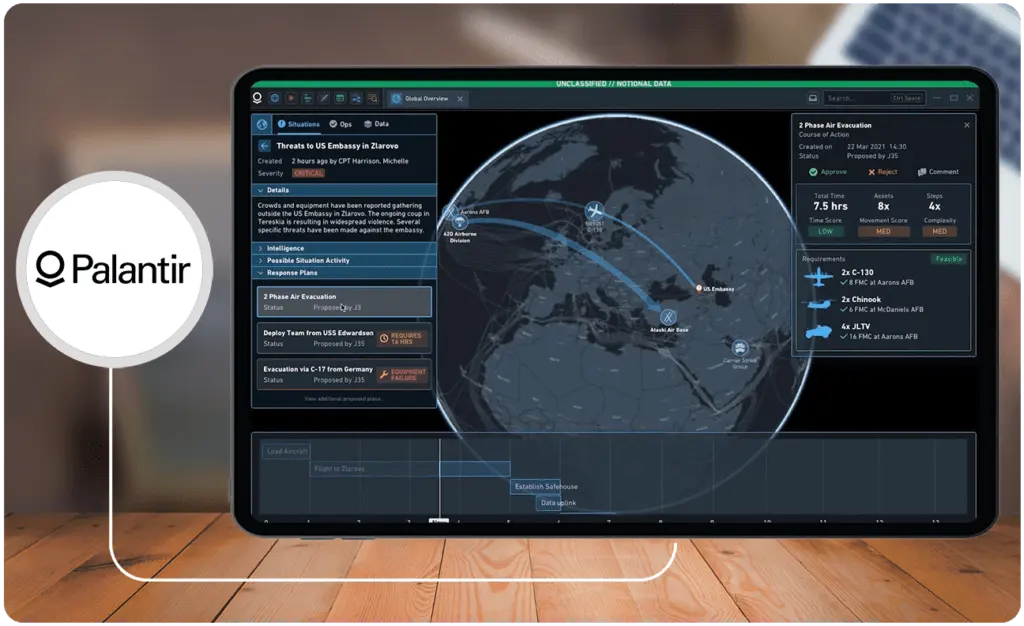The width and height of the screenshot is (1024, 626).
Task: Click the globe button beside the Situations tab
Action: pyautogui.click(x=262, y=124)
